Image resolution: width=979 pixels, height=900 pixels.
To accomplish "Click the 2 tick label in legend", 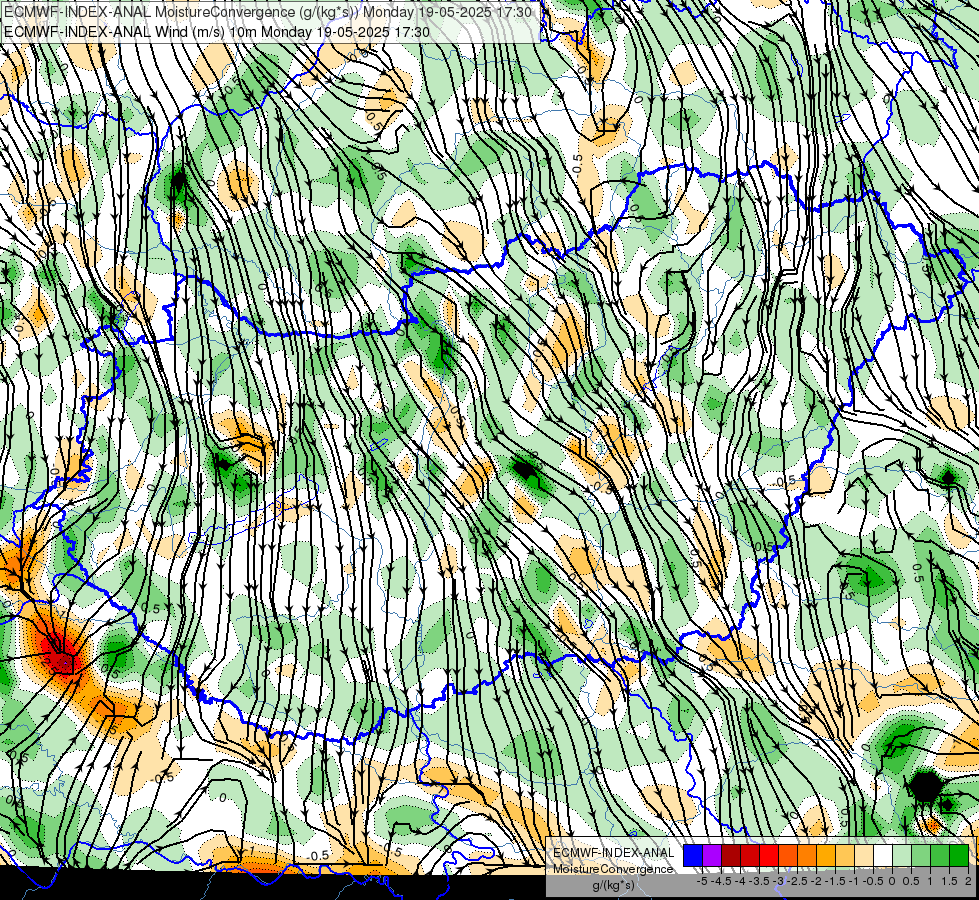I will click(x=968, y=881).
